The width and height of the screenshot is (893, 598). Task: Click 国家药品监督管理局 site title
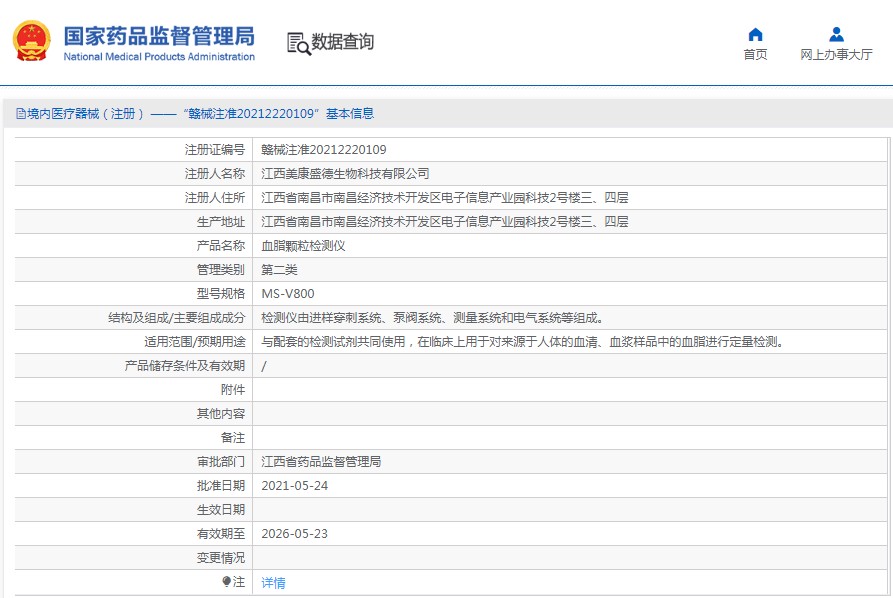[x=159, y=36]
